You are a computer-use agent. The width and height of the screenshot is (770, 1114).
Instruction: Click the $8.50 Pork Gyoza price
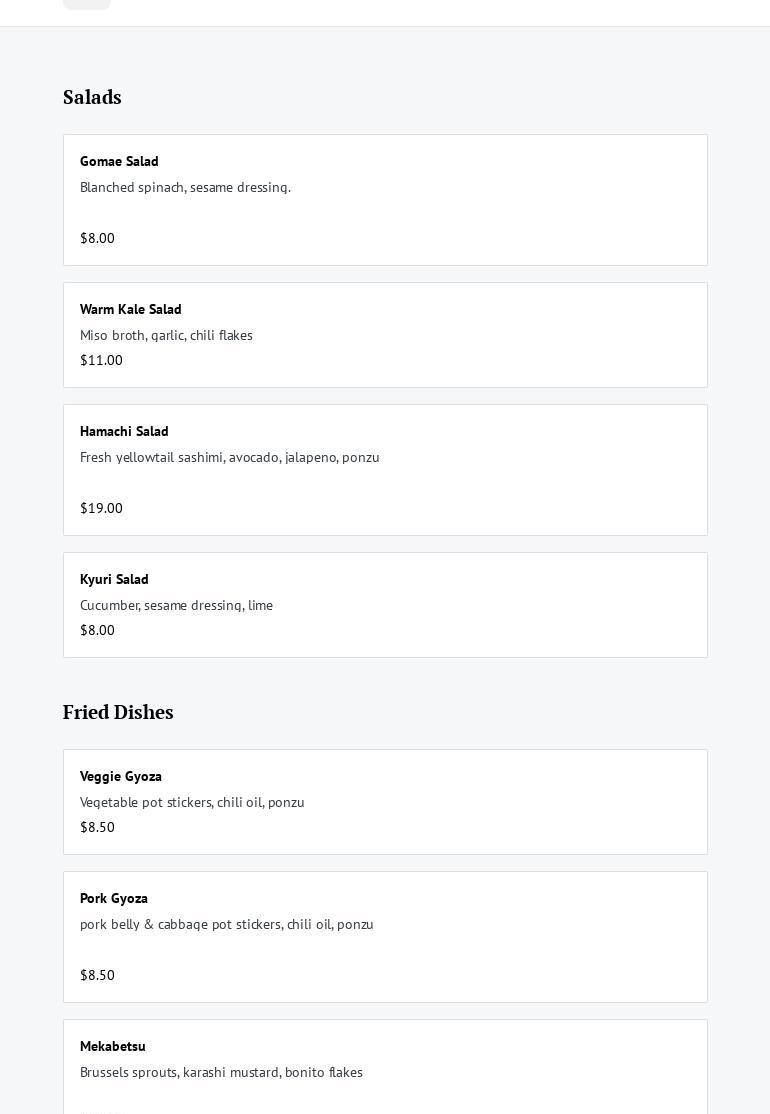click(x=97, y=975)
